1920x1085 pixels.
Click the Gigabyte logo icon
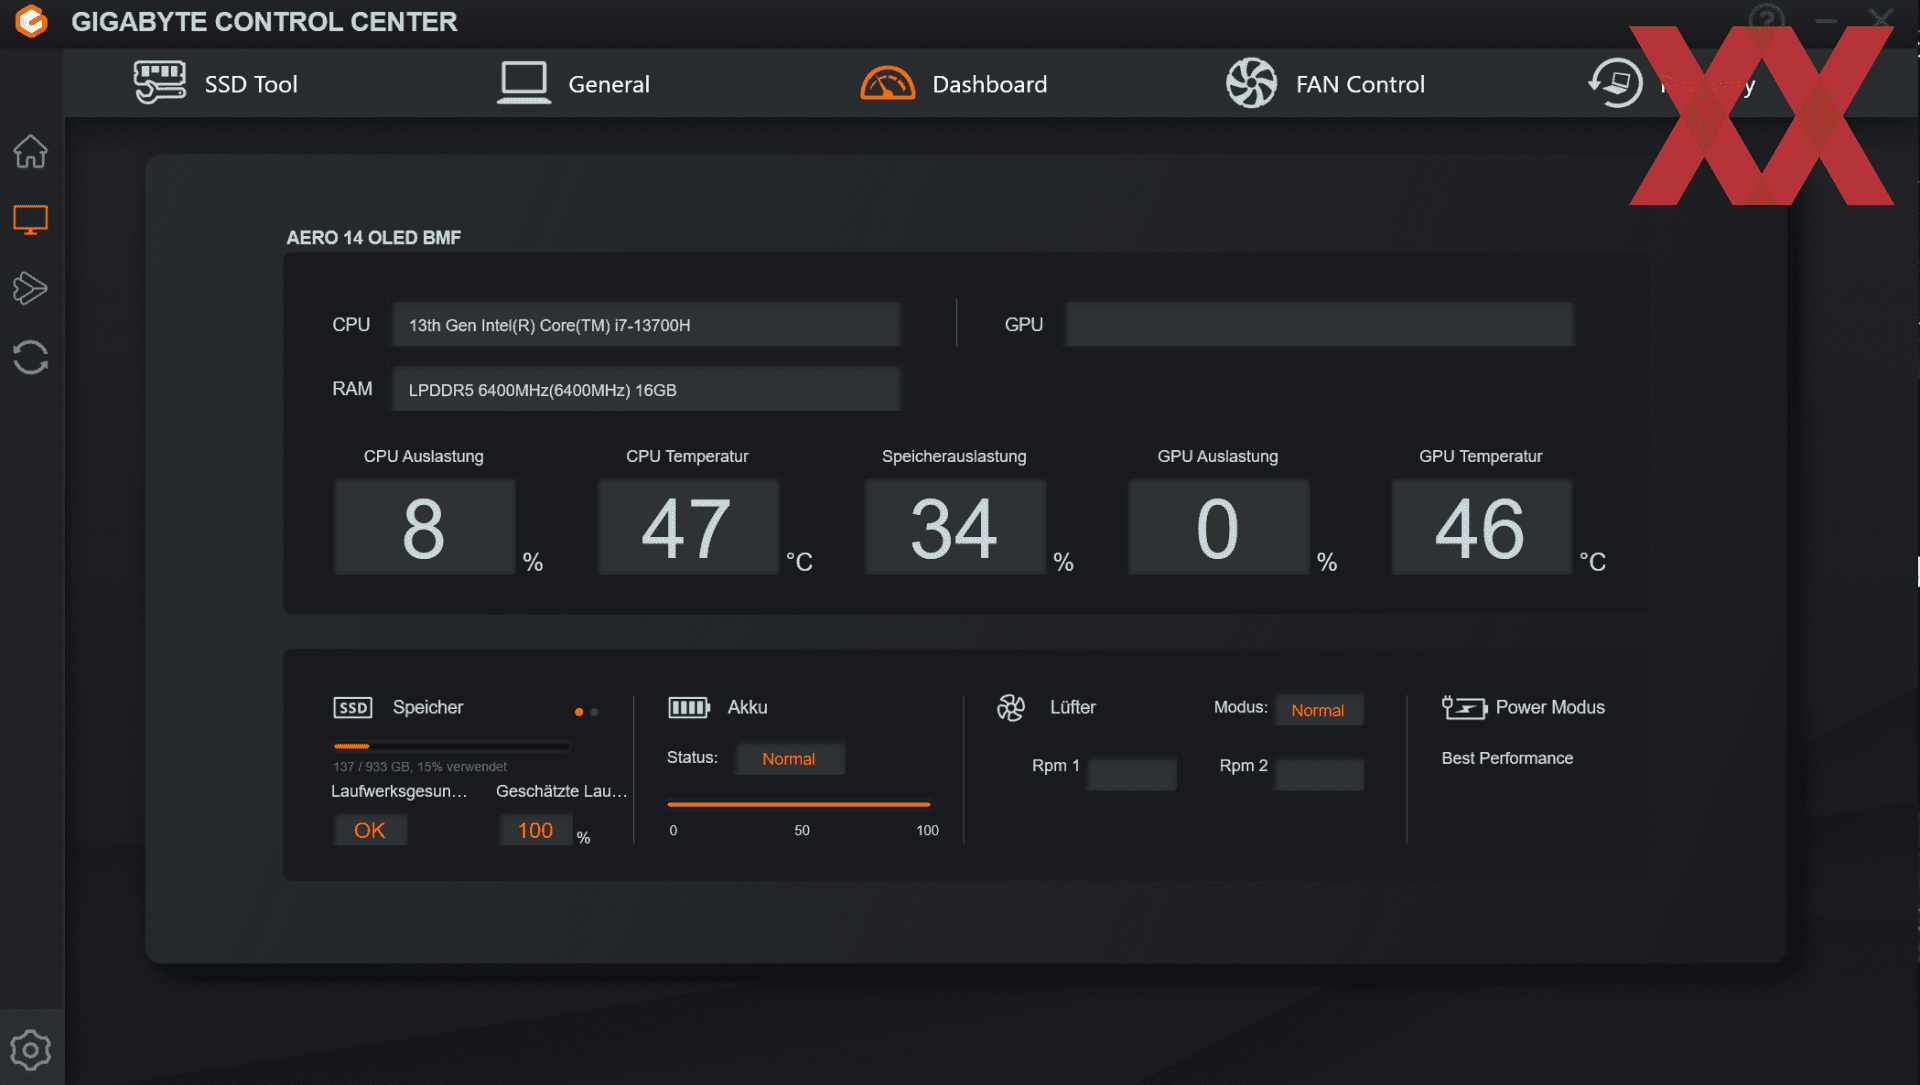click(31, 21)
